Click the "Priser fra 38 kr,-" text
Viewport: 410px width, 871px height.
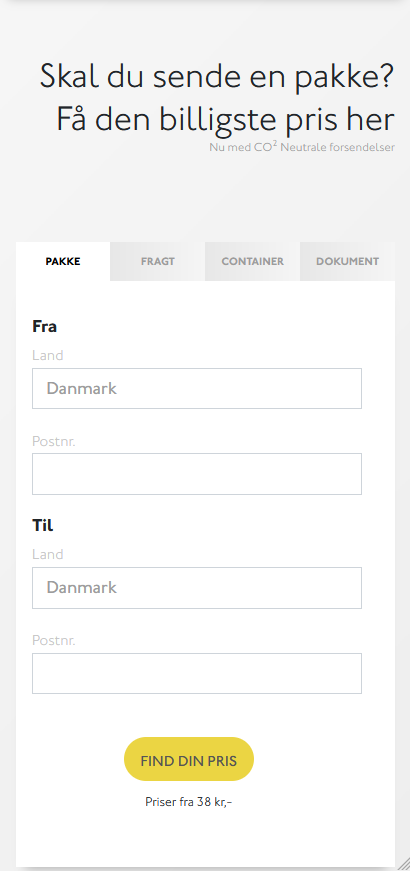(x=189, y=802)
